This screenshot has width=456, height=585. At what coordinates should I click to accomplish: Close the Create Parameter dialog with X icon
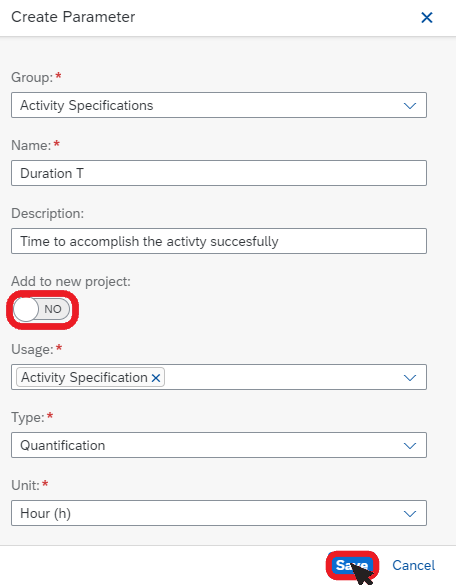(x=427, y=17)
